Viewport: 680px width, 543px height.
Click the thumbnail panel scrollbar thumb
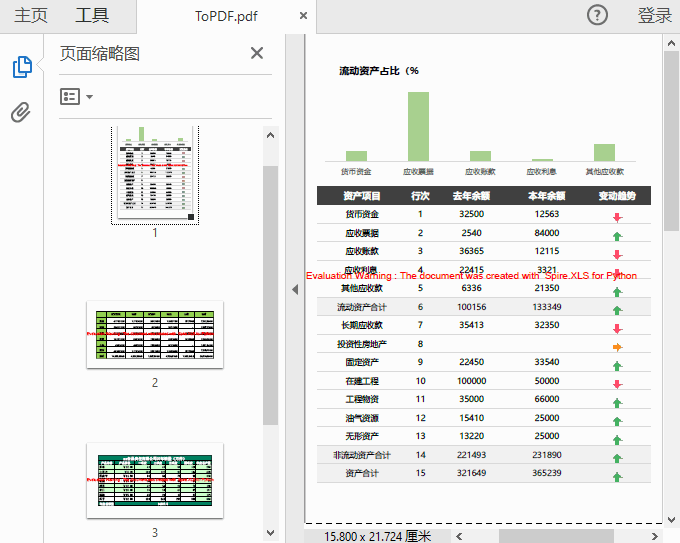click(x=271, y=295)
